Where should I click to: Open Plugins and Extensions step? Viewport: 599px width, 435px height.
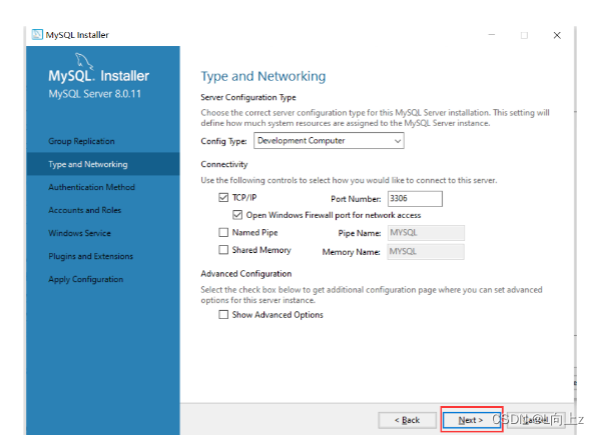[x=103, y=256]
